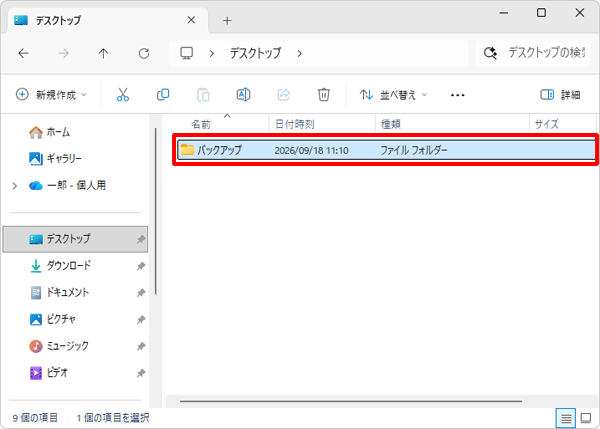This screenshot has height=429, width=600.
Task: Expand chevron after デスクトップ in address bar
Action: point(300,54)
